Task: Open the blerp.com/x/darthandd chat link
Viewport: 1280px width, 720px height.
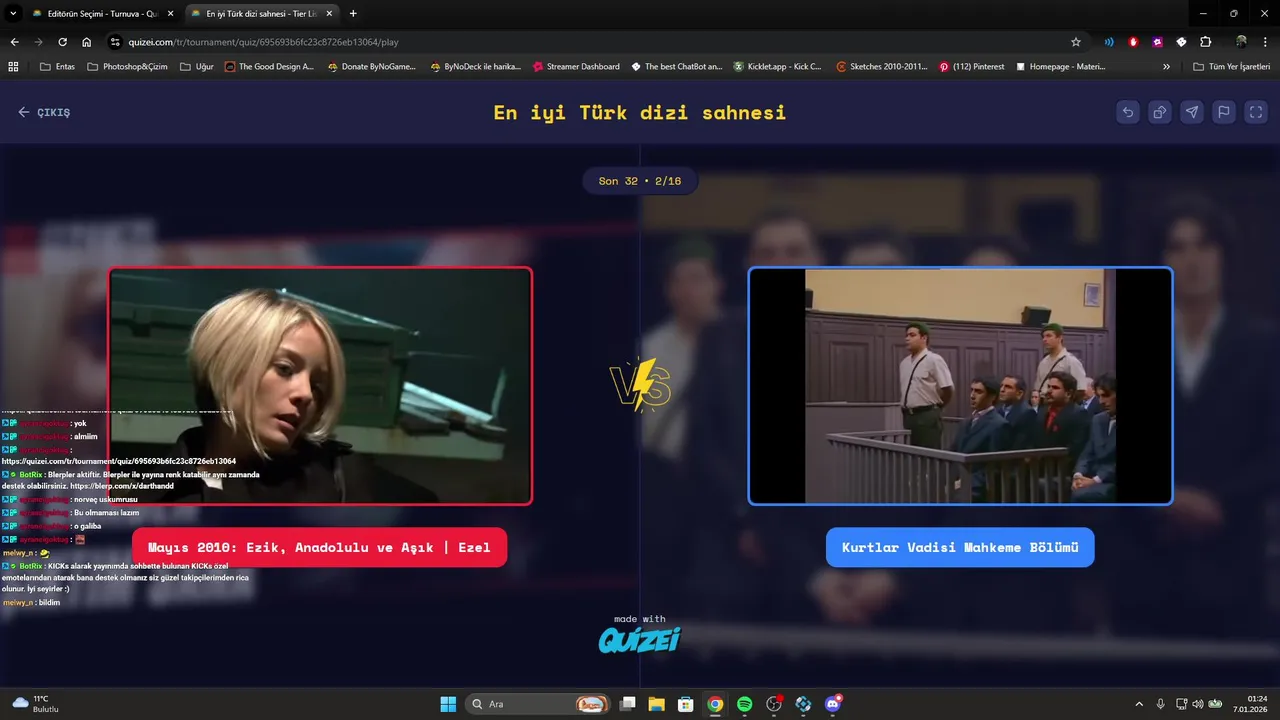Action: pos(122,486)
